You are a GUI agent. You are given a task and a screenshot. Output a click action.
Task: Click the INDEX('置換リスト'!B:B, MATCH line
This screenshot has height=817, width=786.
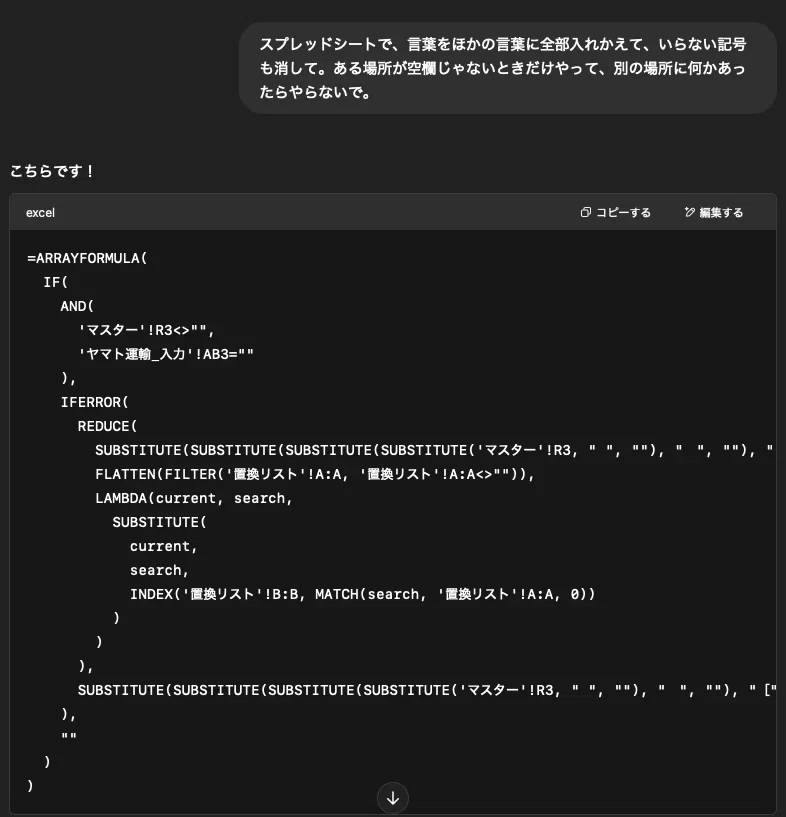[362, 594]
